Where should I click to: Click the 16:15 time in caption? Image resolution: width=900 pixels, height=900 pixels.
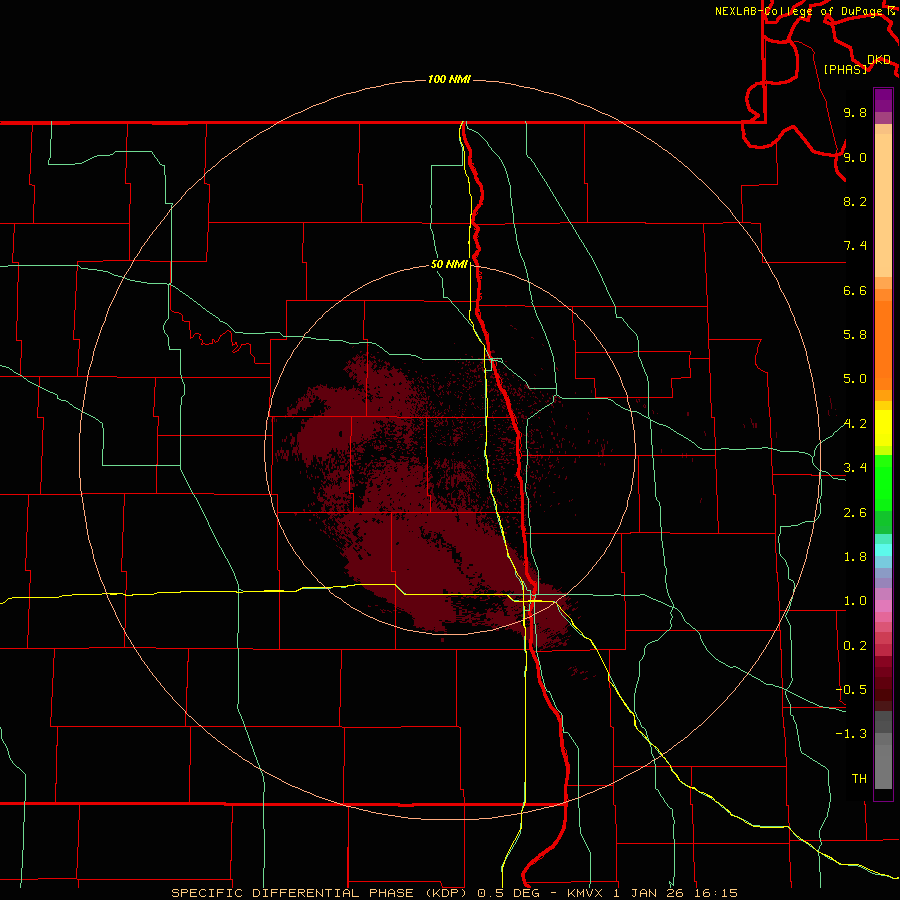715,893
